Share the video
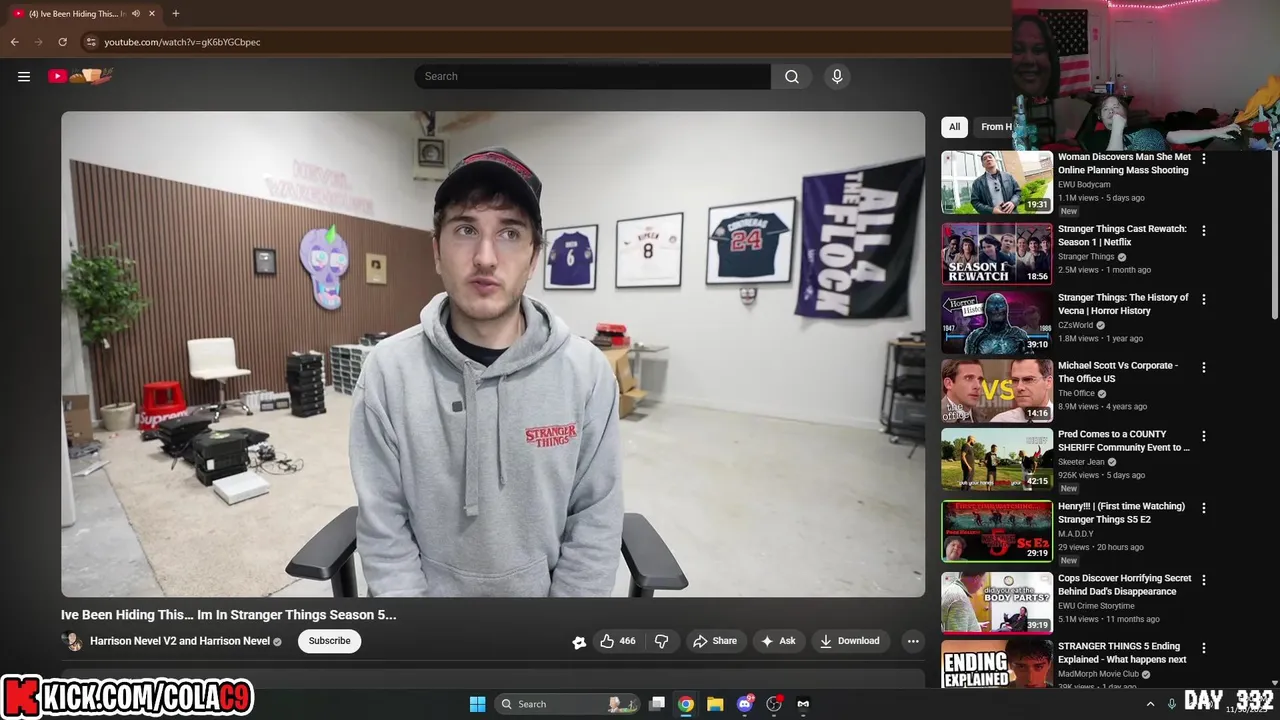This screenshot has width=1280, height=720. click(x=714, y=641)
